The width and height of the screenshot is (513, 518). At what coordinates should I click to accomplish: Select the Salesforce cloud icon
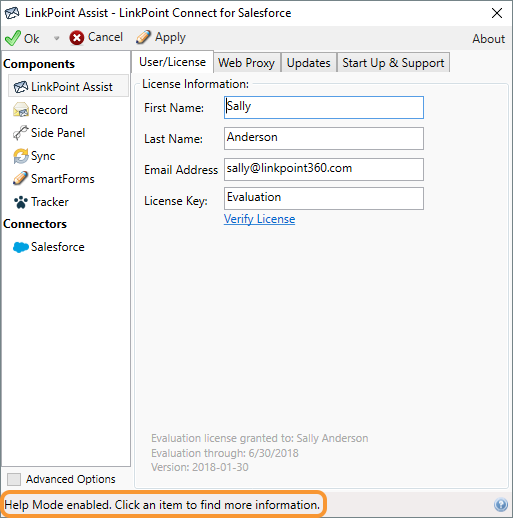coord(21,247)
